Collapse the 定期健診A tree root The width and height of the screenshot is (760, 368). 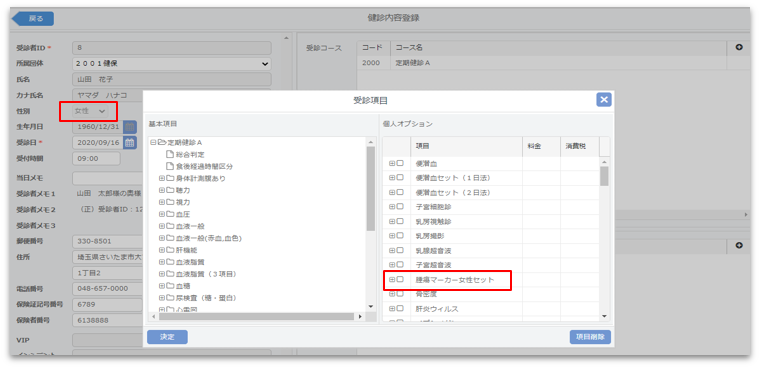154,143
